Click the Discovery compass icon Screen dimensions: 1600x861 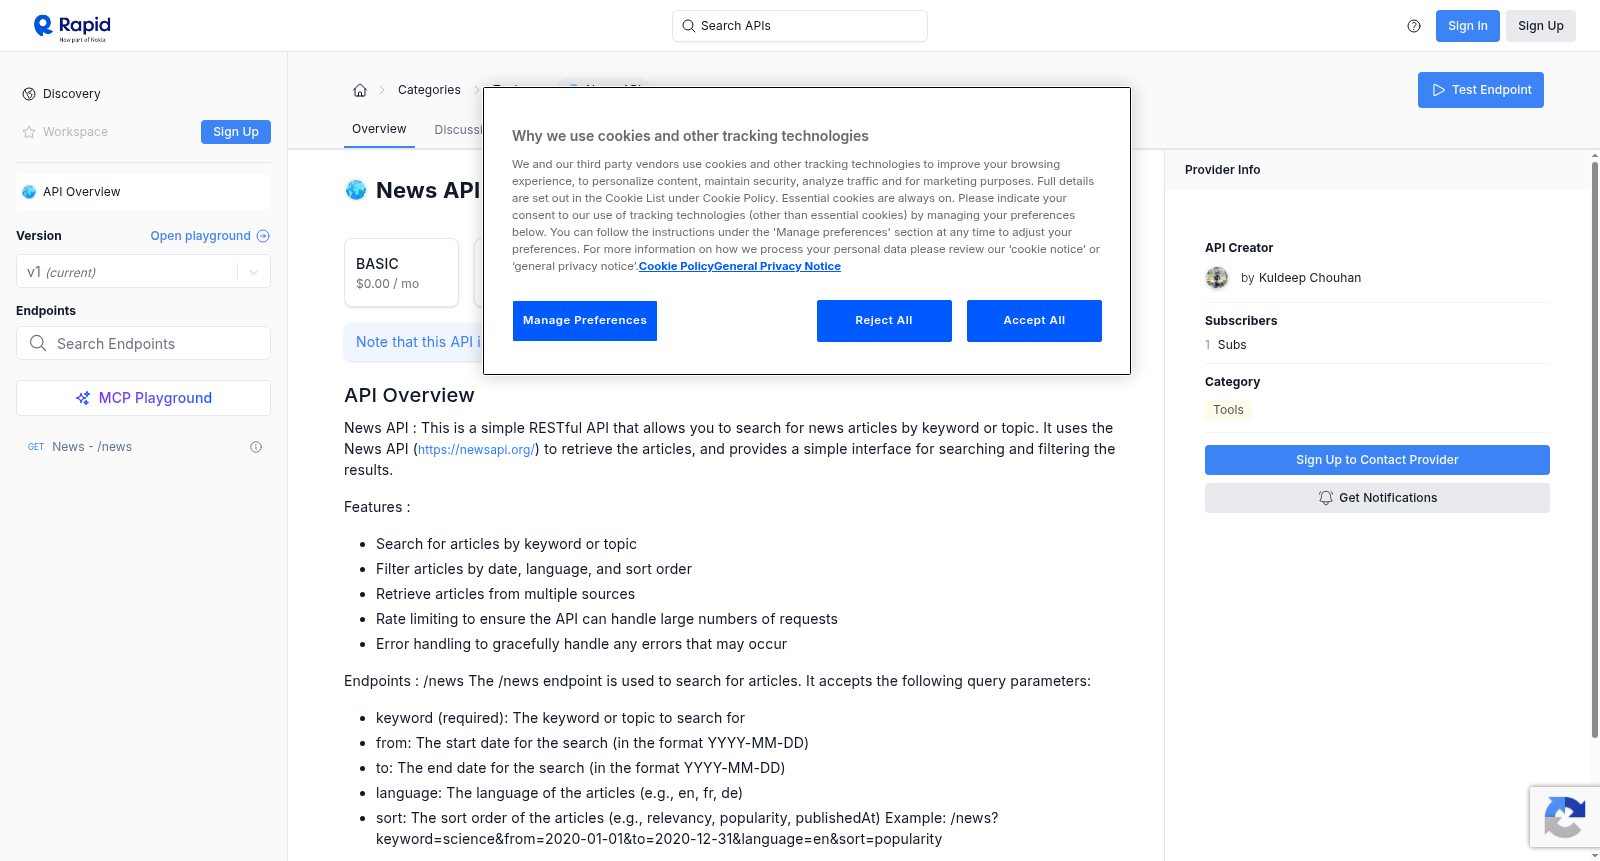pyautogui.click(x=29, y=94)
